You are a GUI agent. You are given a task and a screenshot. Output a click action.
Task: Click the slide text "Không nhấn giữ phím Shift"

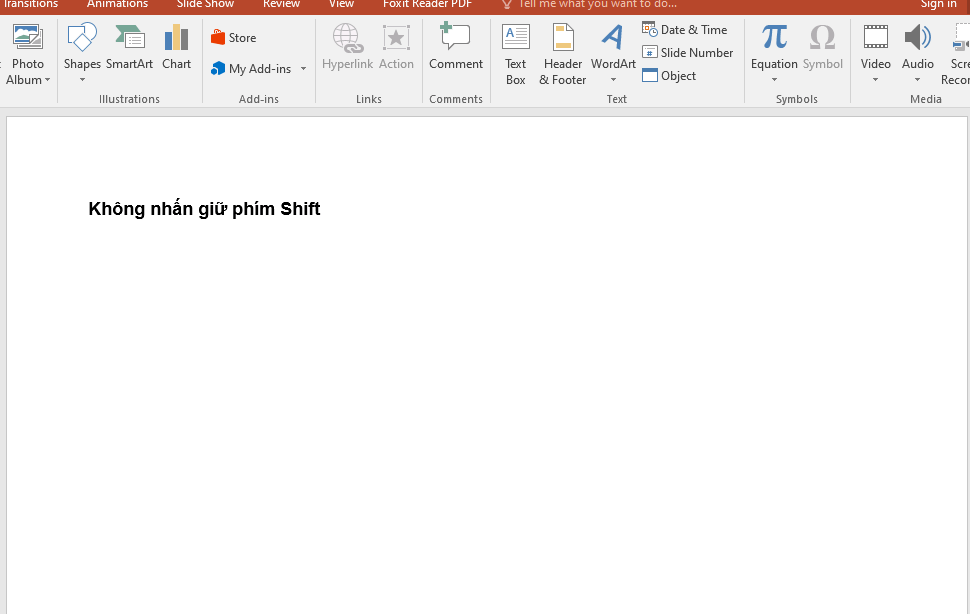point(204,209)
